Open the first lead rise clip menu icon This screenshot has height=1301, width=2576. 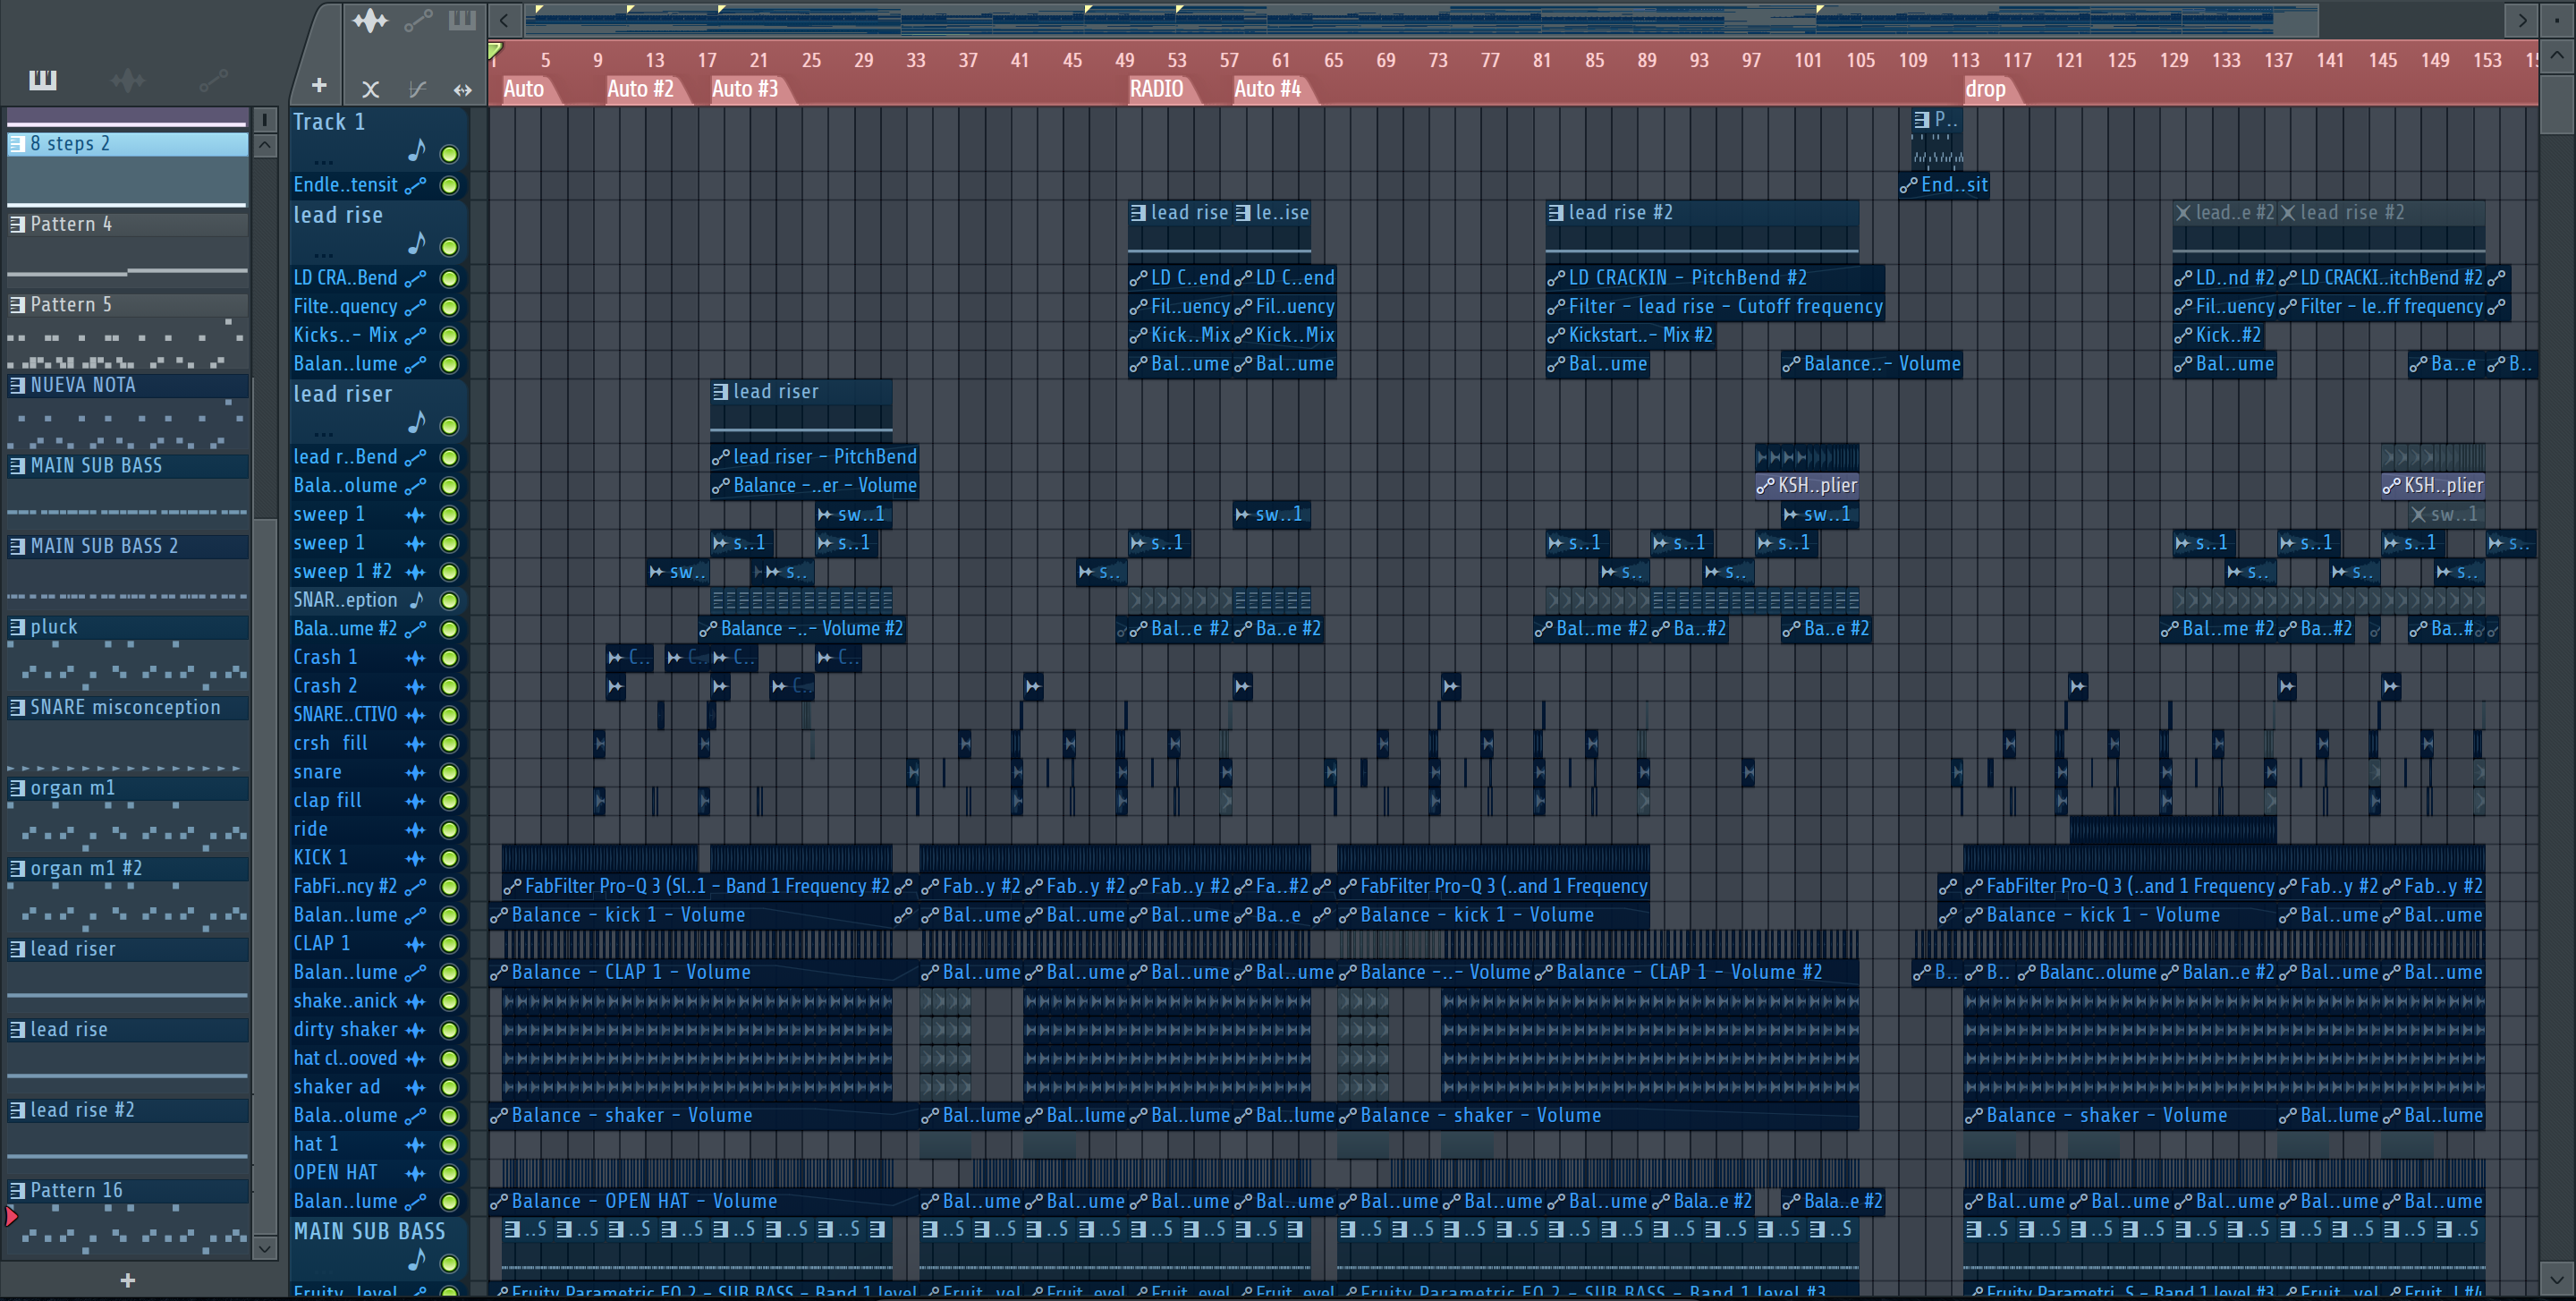click(1138, 212)
